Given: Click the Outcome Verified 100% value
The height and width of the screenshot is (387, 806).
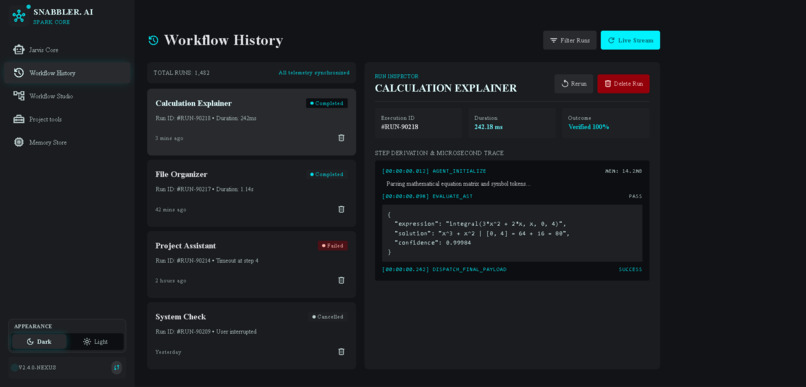Looking at the screenshot, I should [589, 127].
